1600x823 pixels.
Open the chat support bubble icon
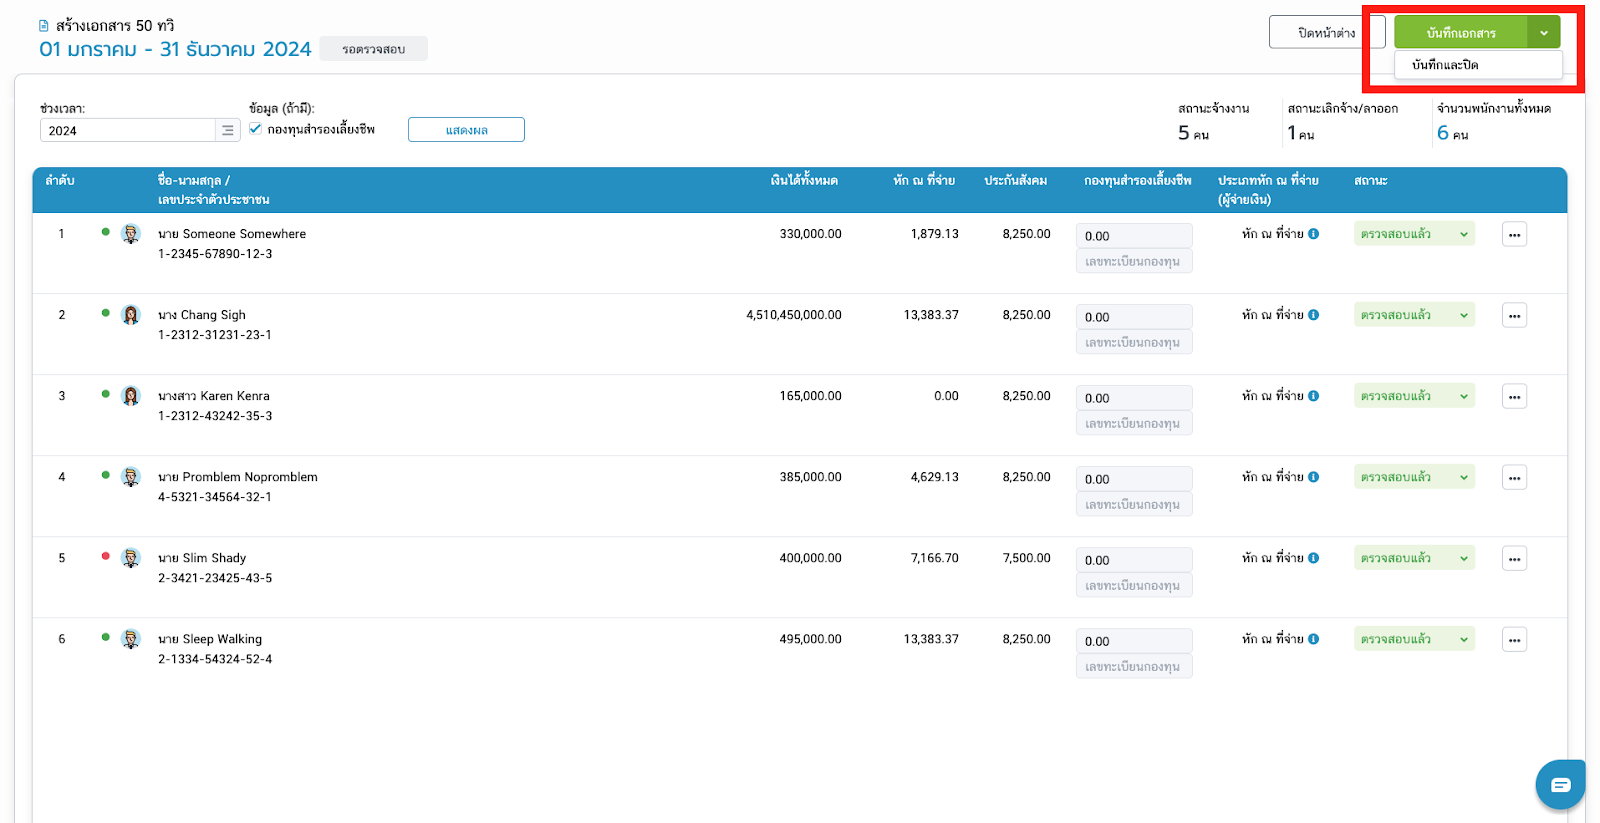click(1560, 785)
